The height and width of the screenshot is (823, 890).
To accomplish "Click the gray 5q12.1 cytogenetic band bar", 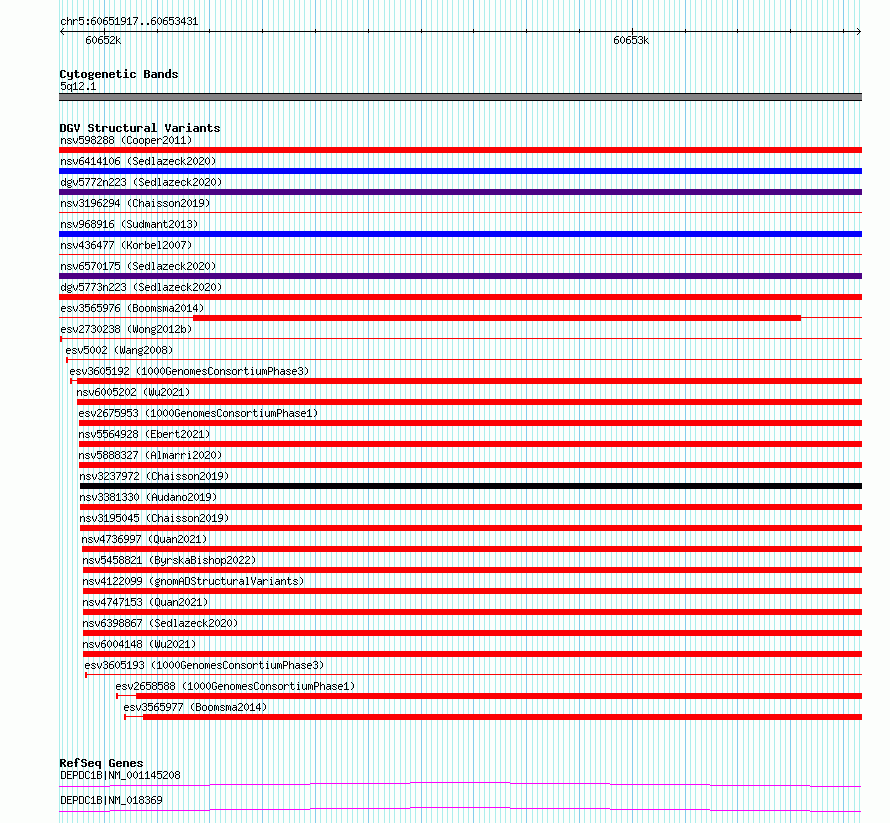I will 460,97.
